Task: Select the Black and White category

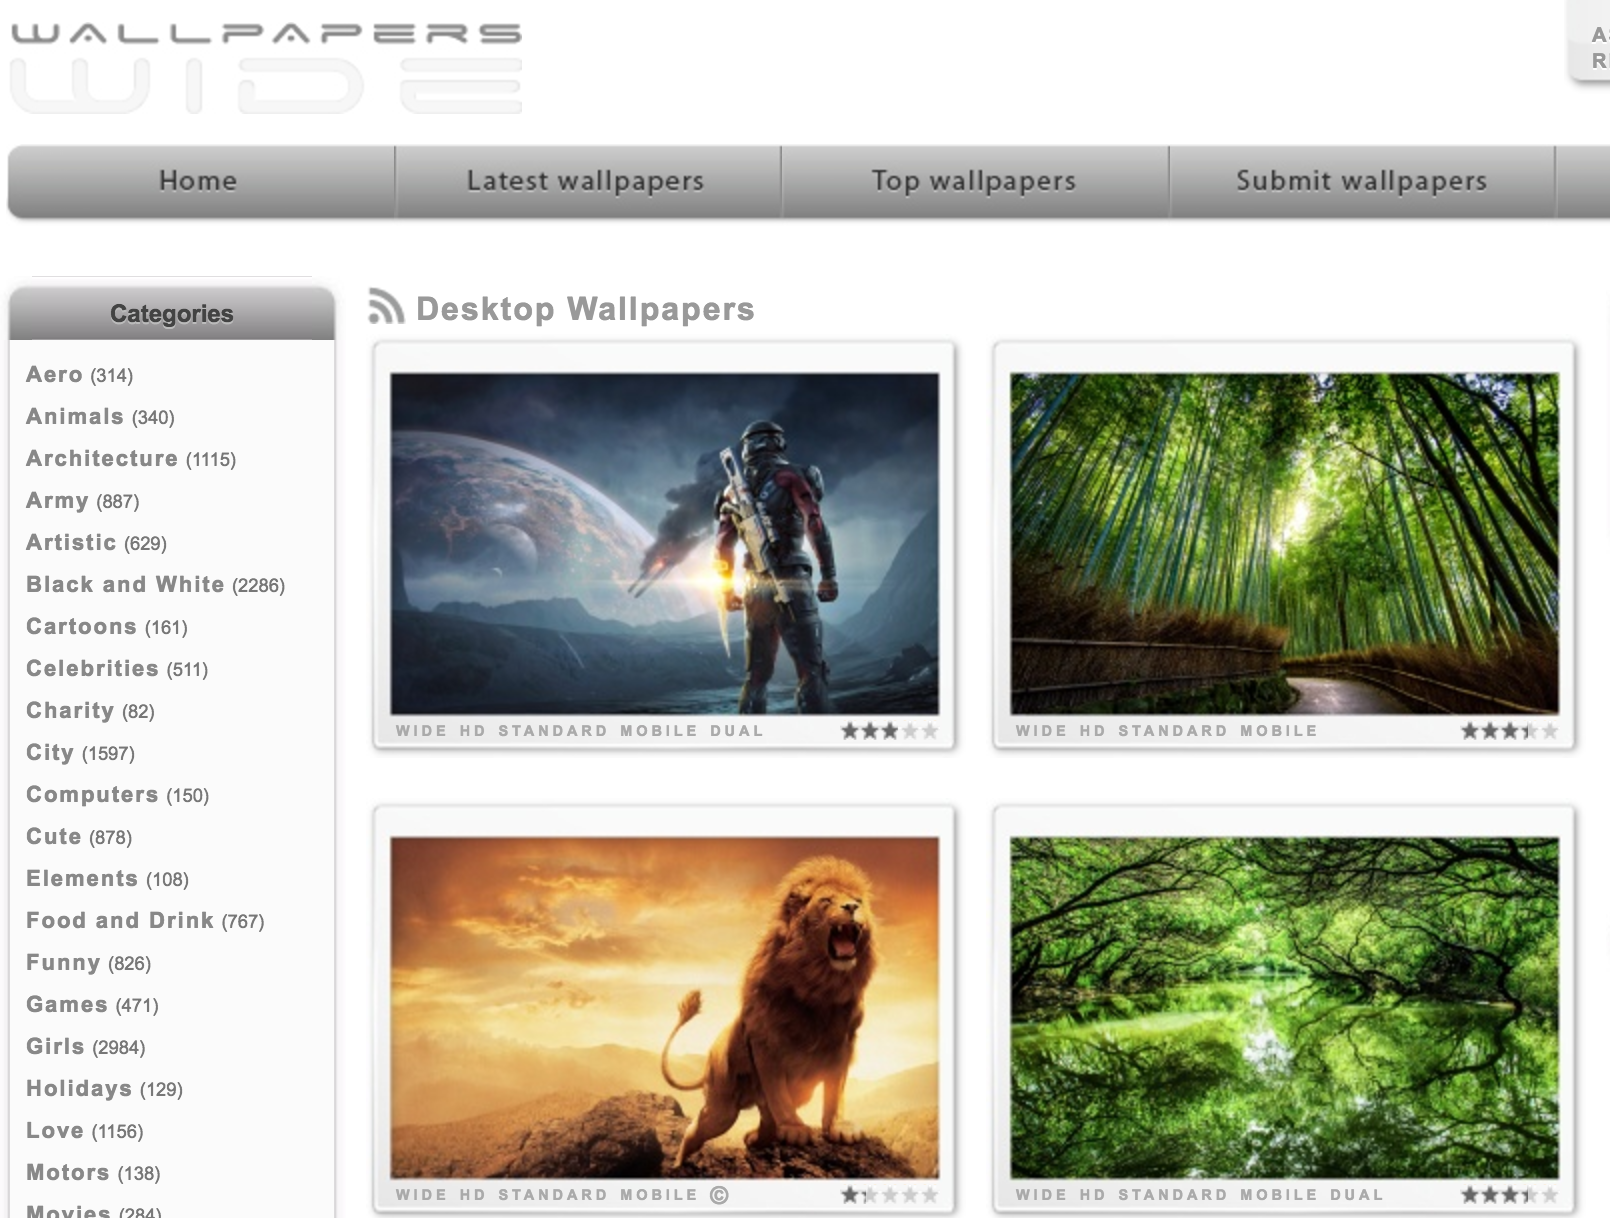Action: pyautogui.click(x=125, y=585)
